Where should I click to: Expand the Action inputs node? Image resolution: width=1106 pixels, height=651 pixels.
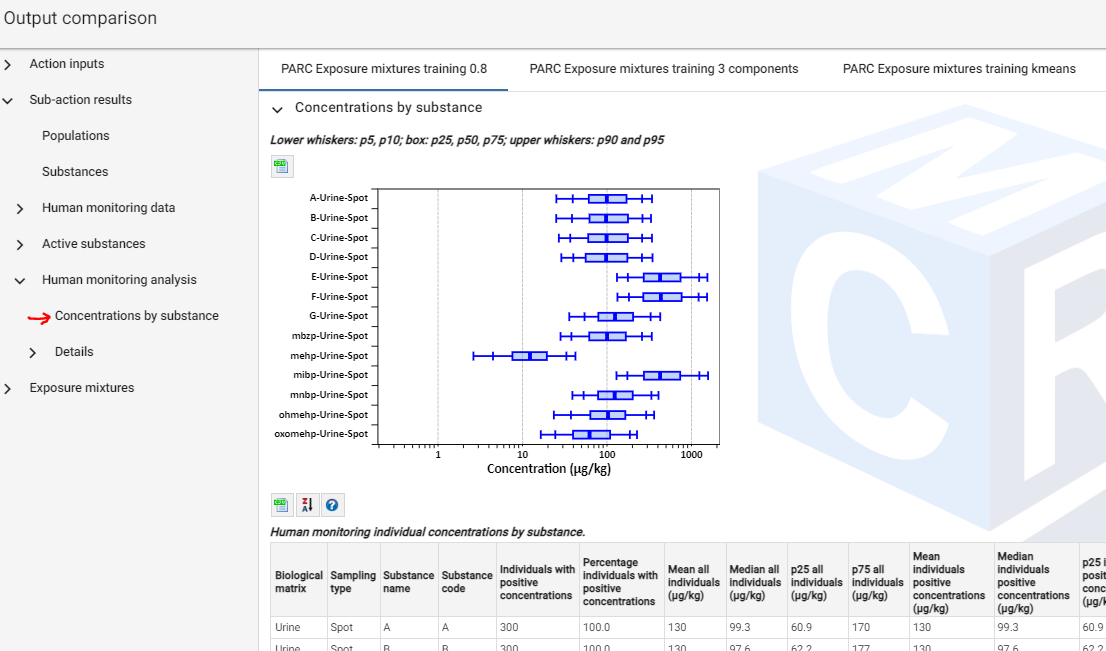click(8, 65)
